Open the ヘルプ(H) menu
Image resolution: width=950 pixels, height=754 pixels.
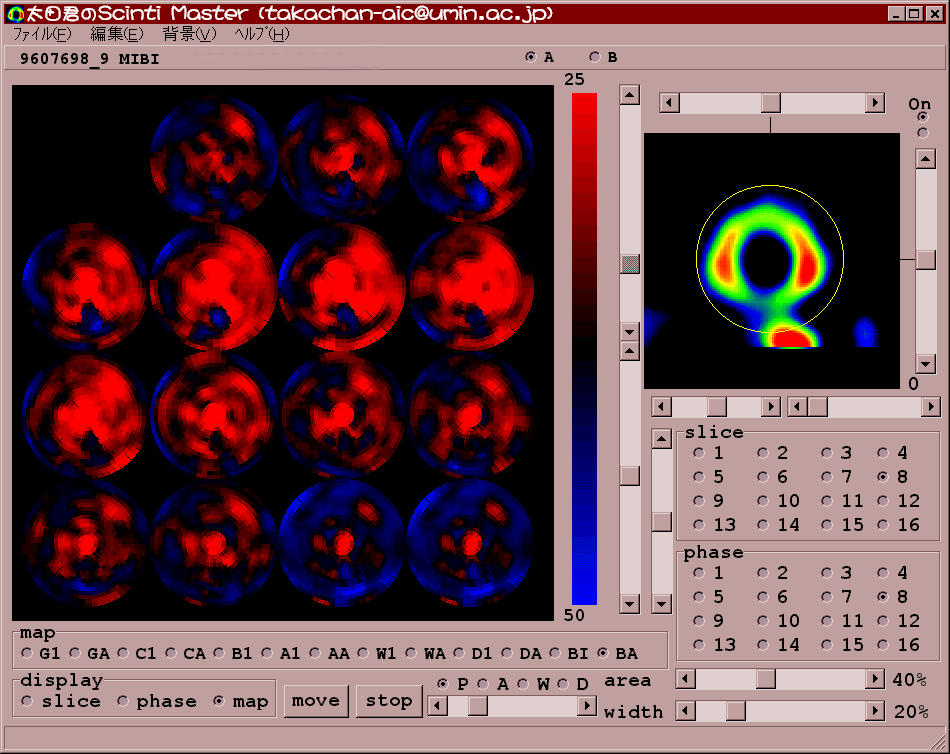[261, 34]
